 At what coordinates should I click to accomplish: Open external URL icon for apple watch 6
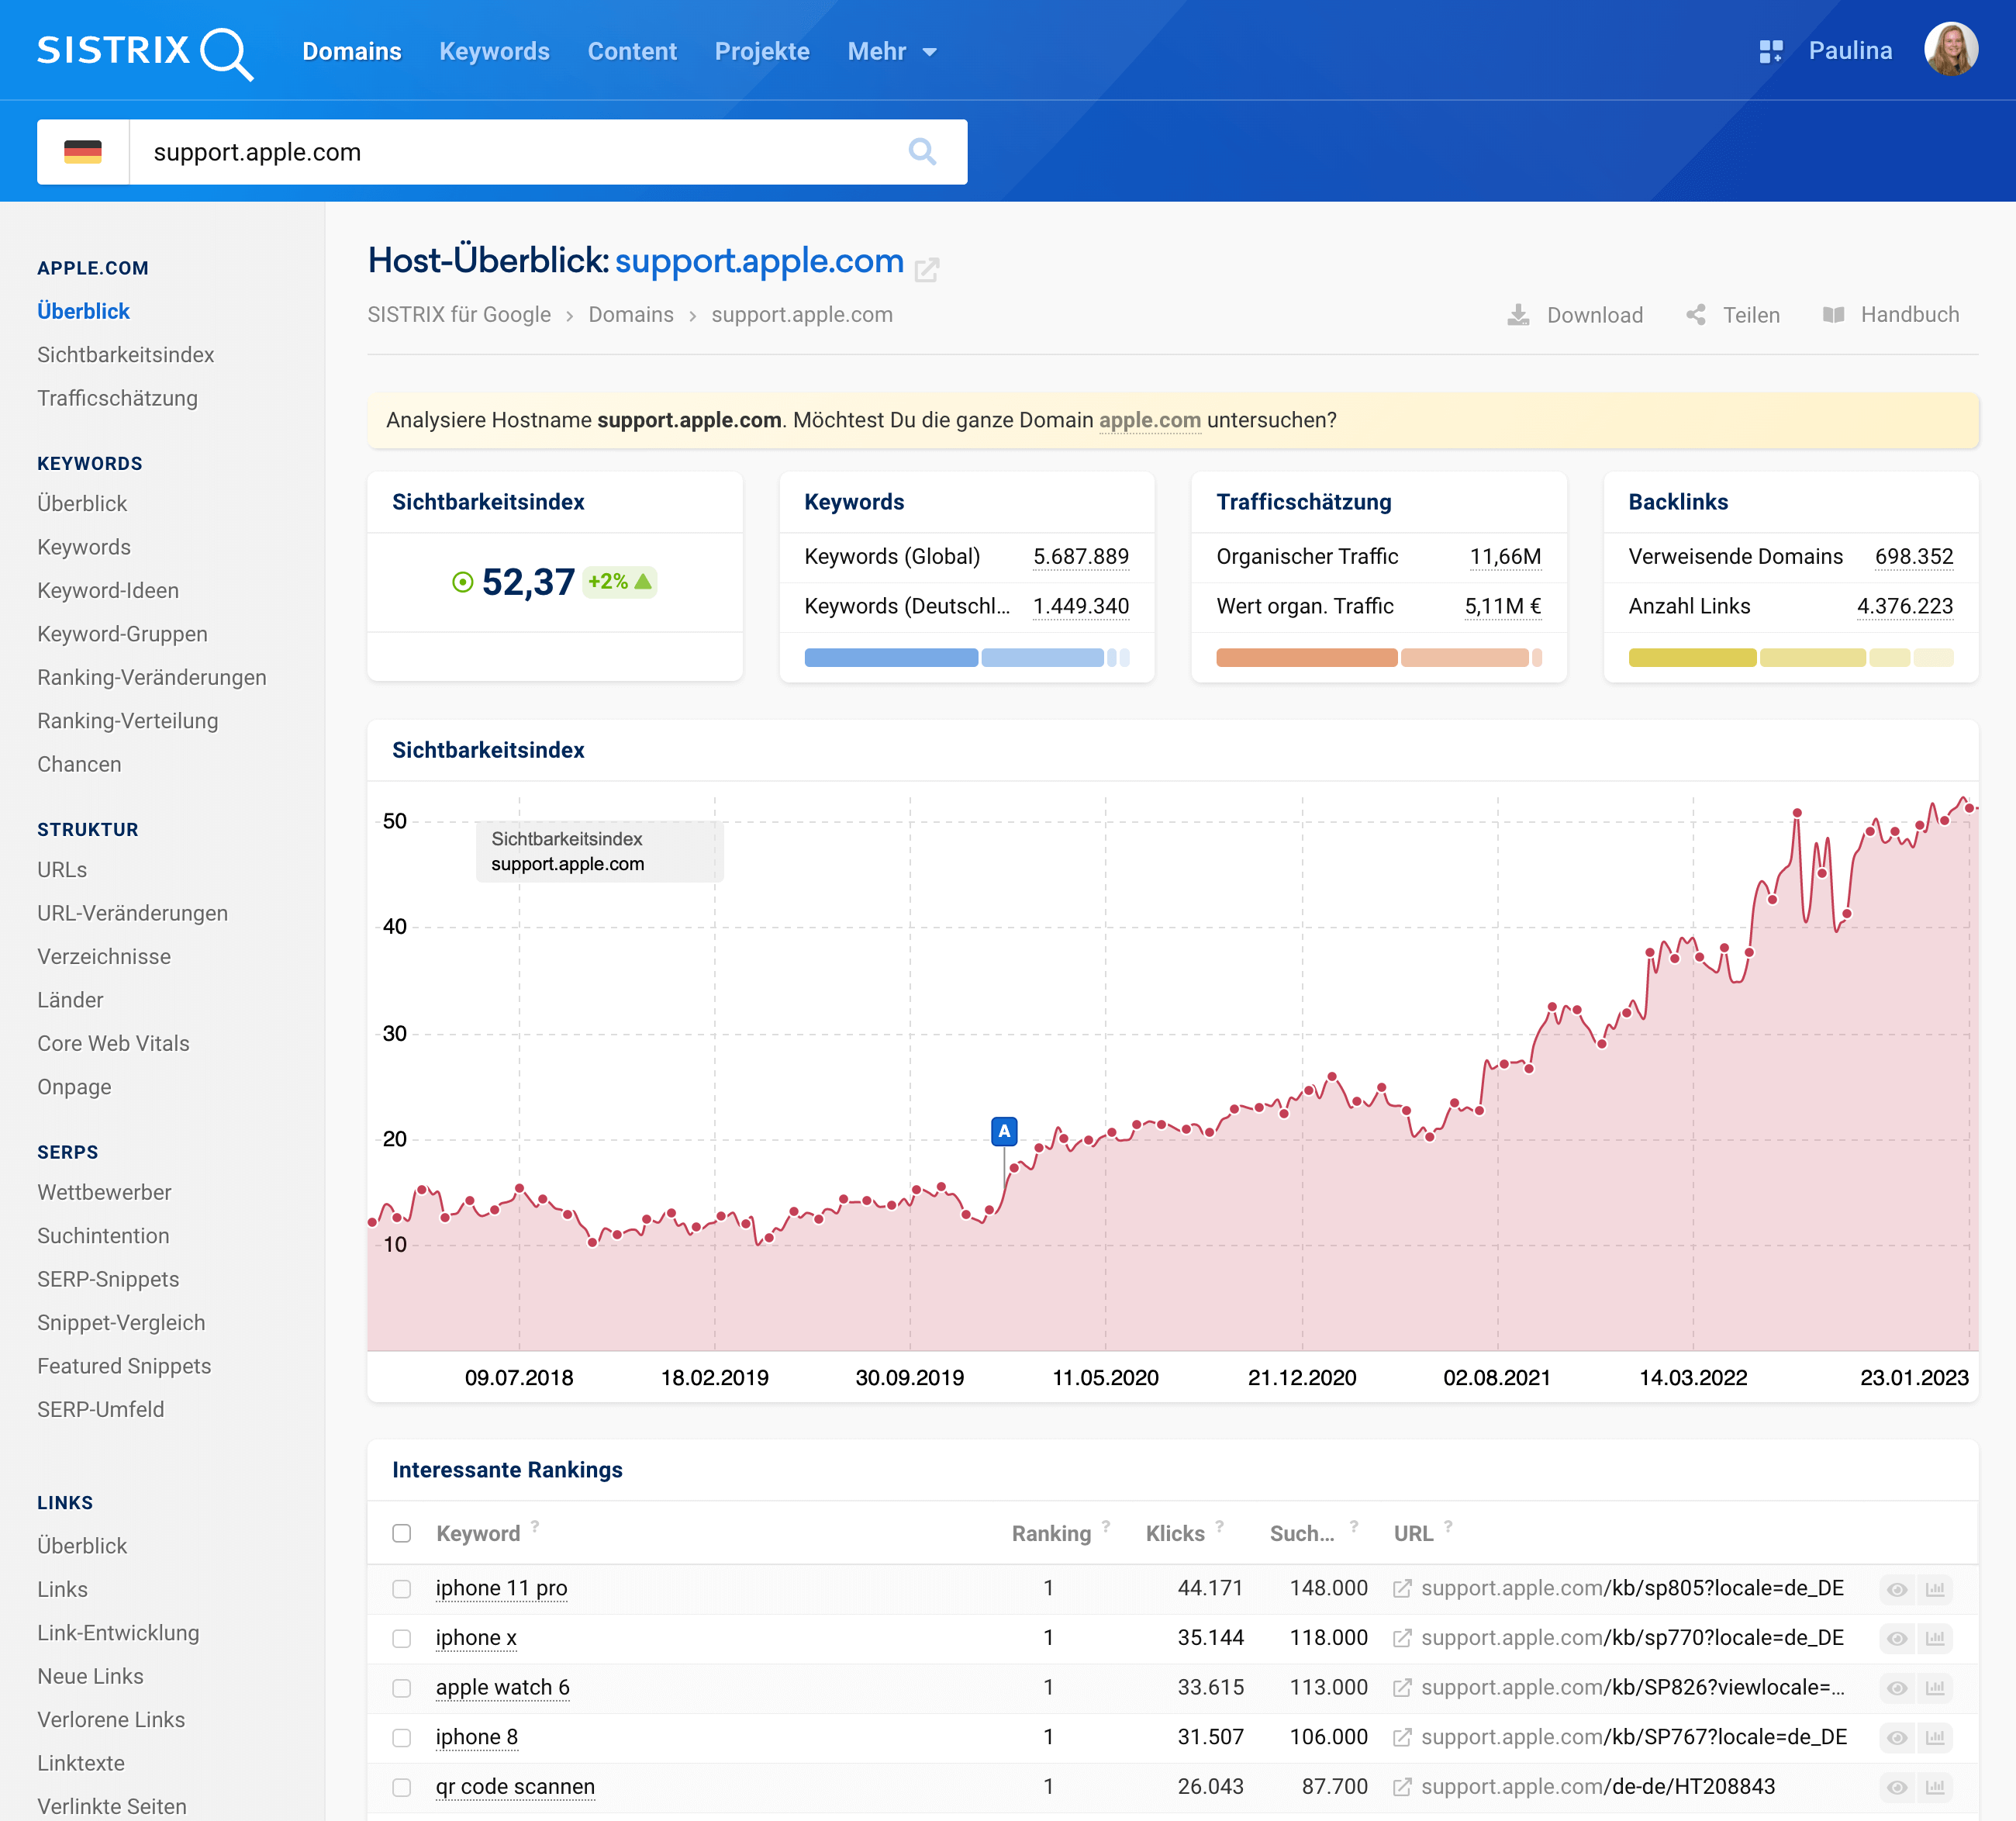pos(1402,1688)
